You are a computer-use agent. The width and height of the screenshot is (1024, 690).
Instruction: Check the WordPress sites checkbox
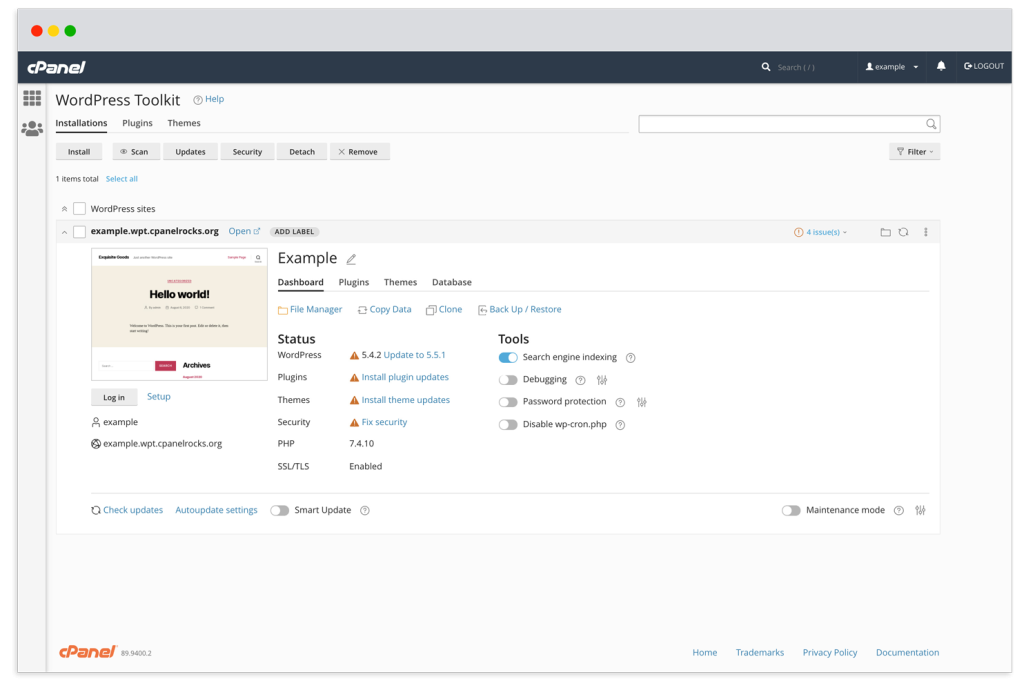tap(80, 209)
